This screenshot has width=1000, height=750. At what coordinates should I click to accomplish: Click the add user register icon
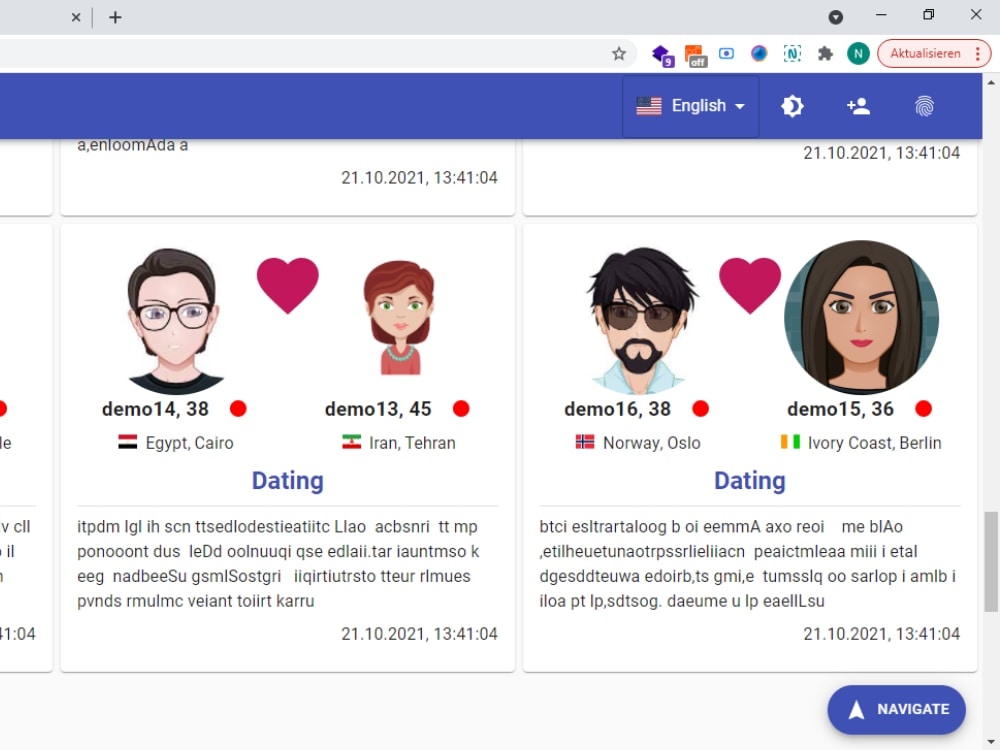(x=858, y=106)
